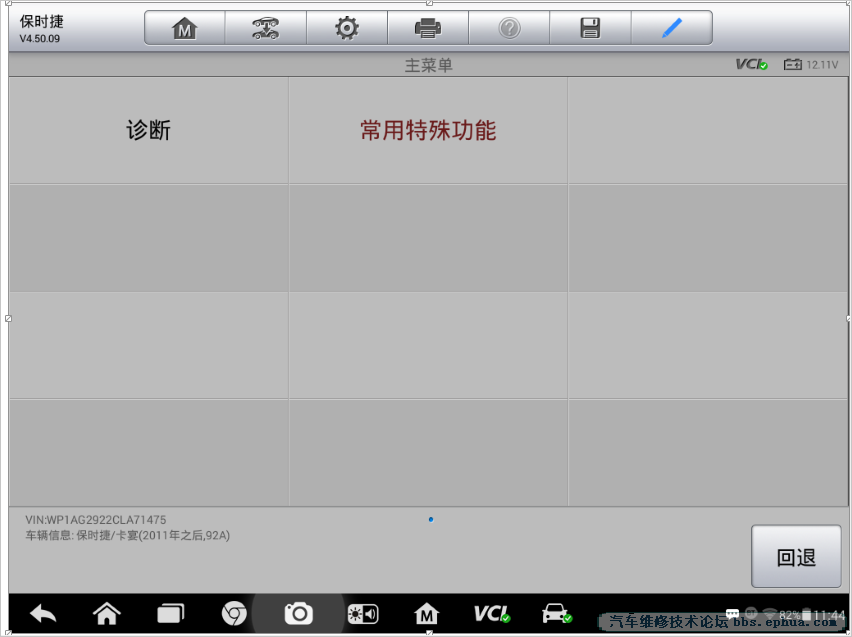The image size is (852, 637).
Task: Go to the MaxiSys home menu icon
Action: (x=185, y=28)
